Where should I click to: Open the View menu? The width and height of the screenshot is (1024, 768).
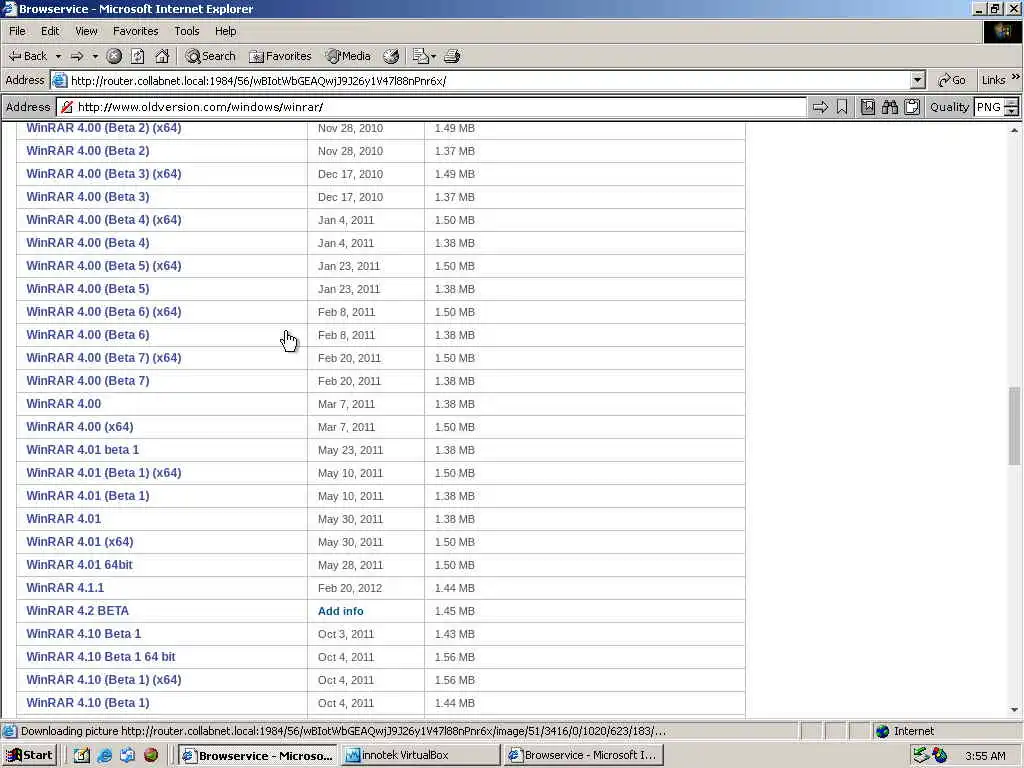[86, 31]
